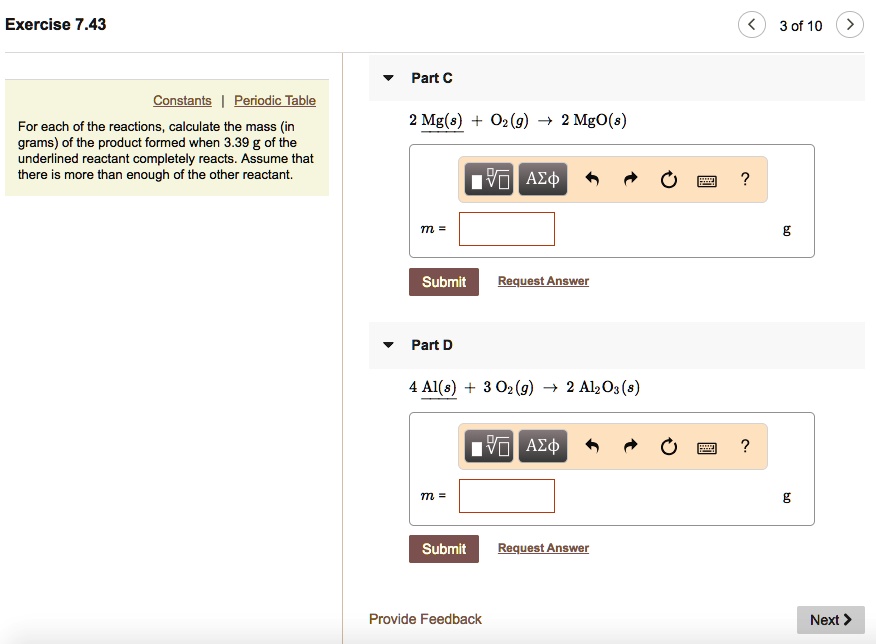The image size is (876, 644).
Task: Open the Periodic Table link
Action: 275,100
